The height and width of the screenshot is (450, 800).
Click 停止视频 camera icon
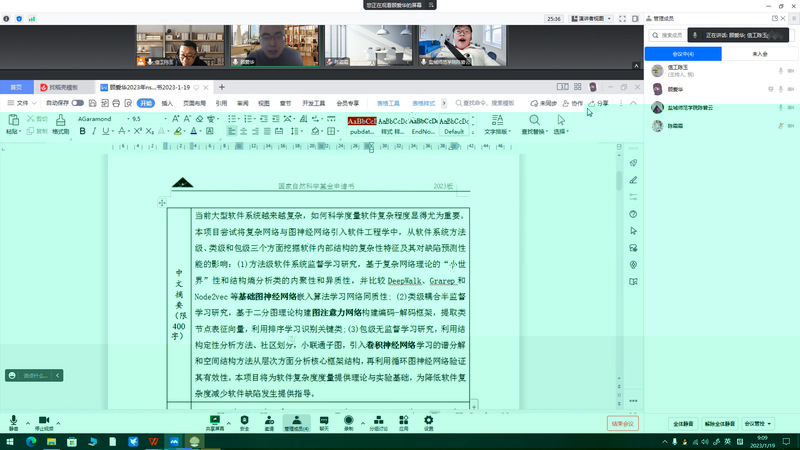coord(44,421)
